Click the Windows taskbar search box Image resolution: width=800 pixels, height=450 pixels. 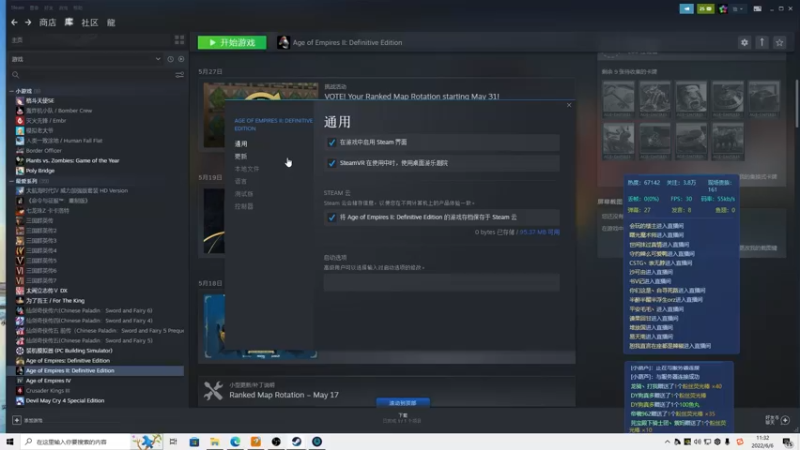[x=76, y=441]
